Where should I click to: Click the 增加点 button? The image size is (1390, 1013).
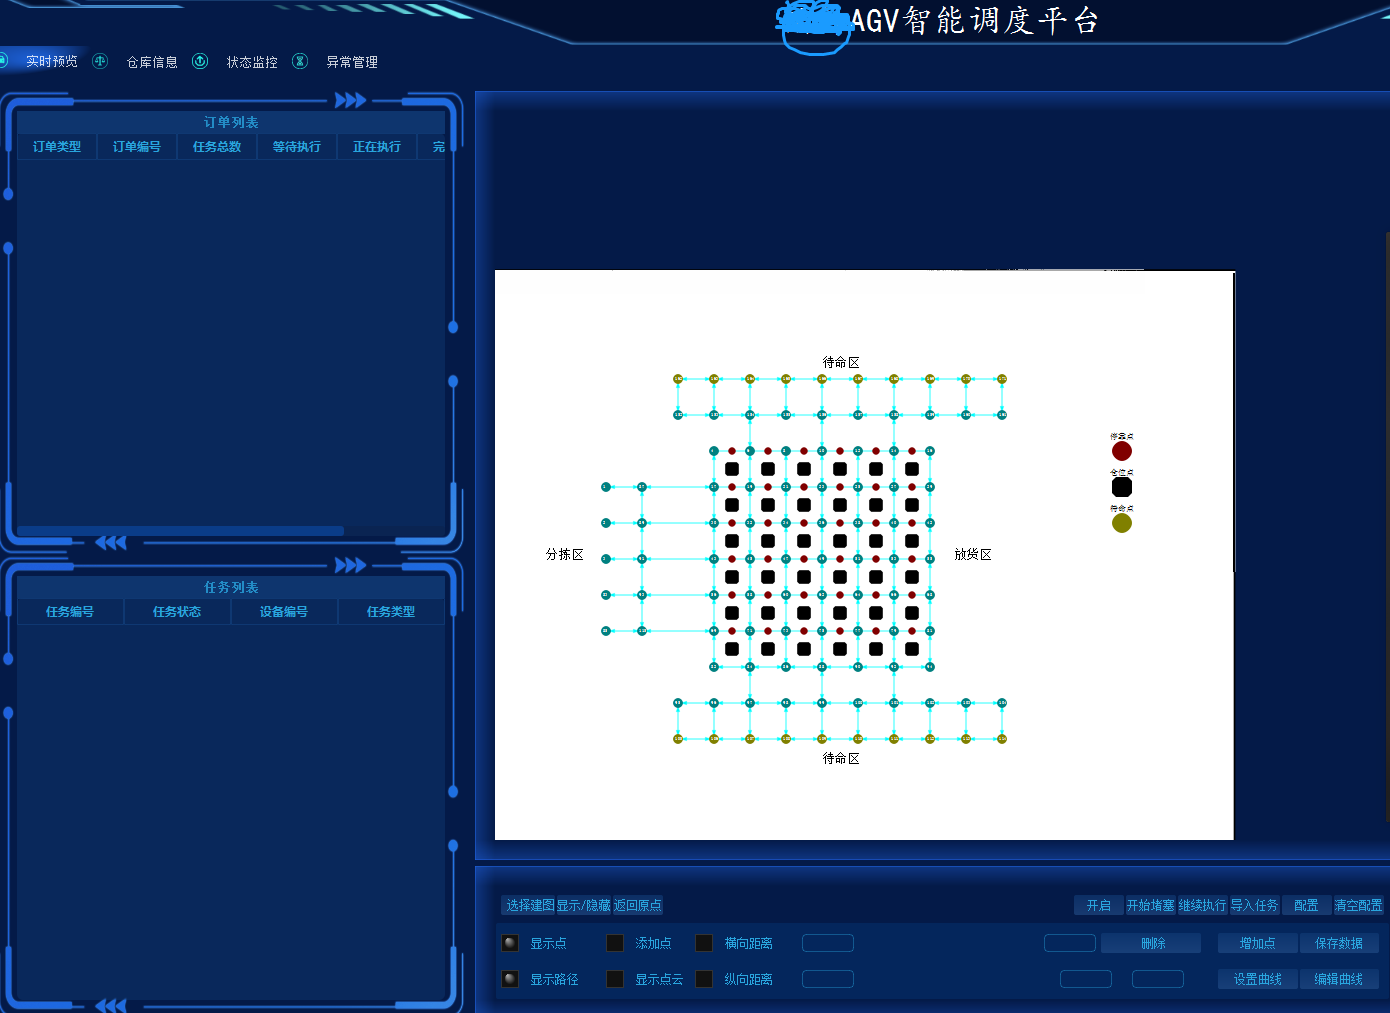coord(1258,943)
